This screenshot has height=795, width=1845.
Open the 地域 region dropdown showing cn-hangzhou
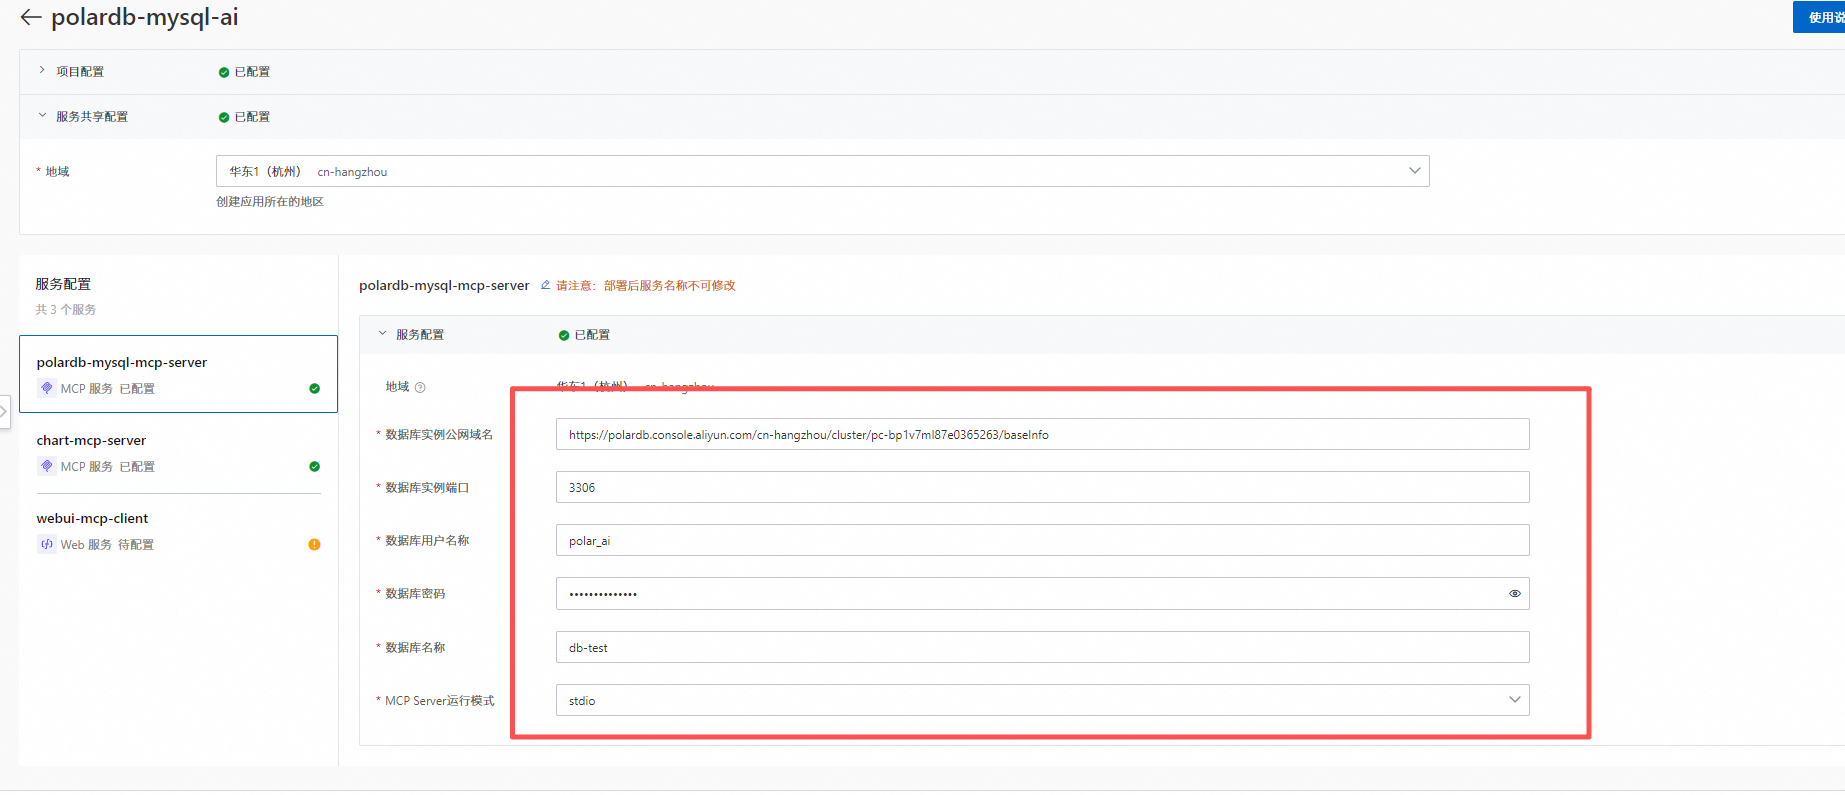tap(822, 171)
